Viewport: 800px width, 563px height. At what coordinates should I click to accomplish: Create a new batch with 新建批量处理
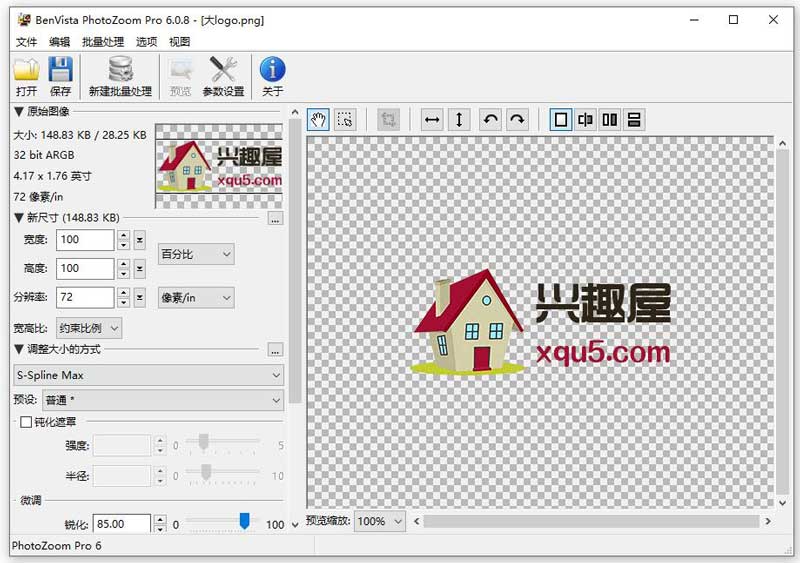click(x=120, y=76)
